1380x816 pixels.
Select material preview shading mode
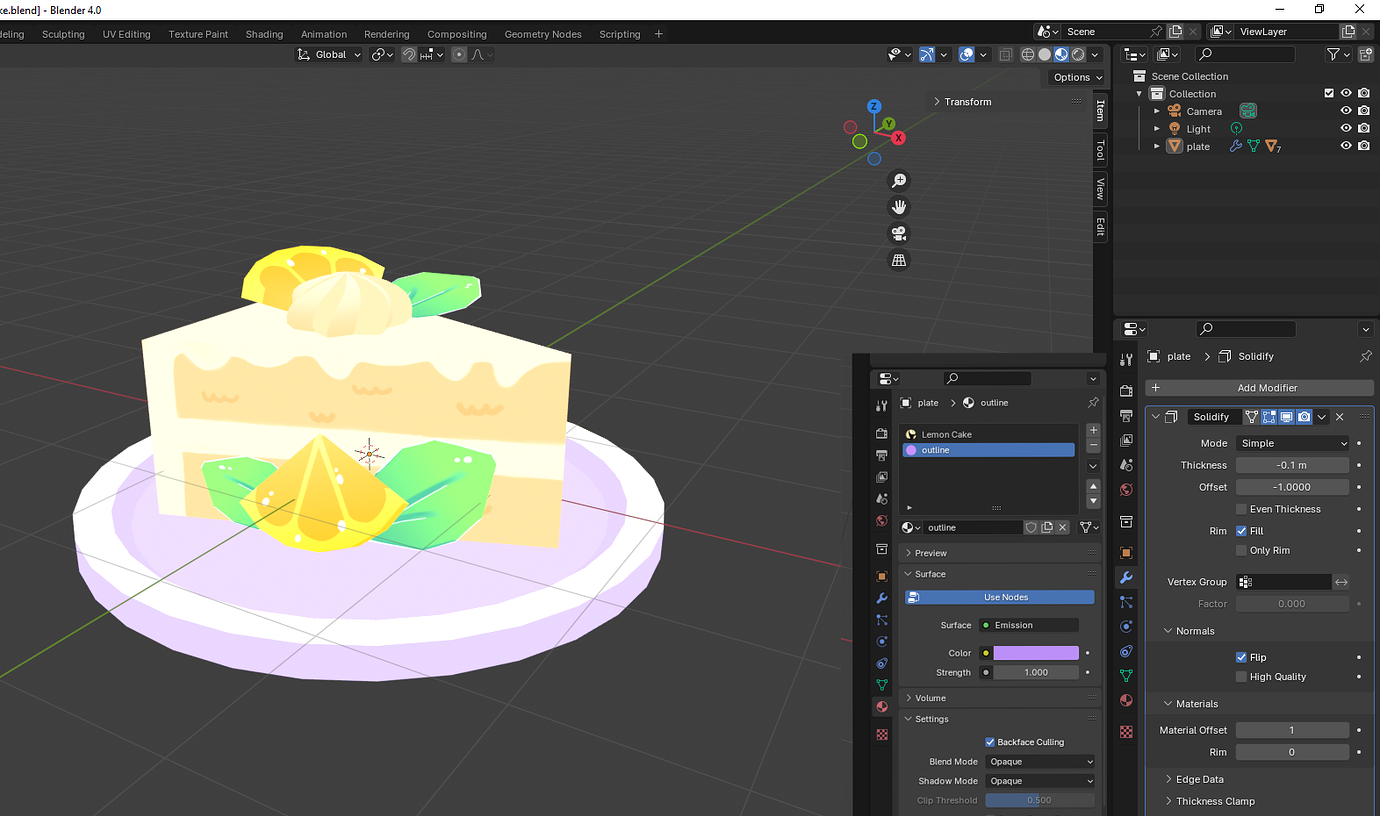[1061, 55]
